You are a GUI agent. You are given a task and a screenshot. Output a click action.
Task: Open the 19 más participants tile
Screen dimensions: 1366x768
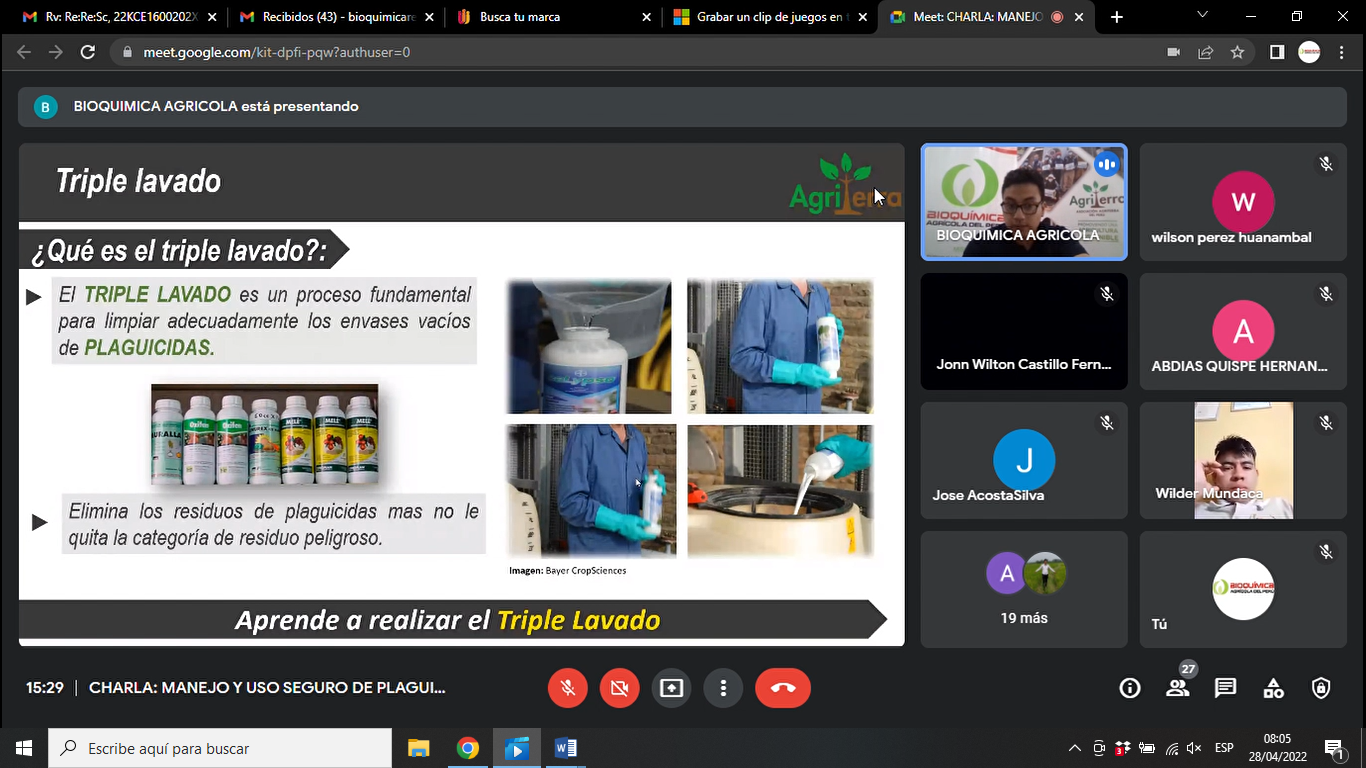click(1024, 589)
